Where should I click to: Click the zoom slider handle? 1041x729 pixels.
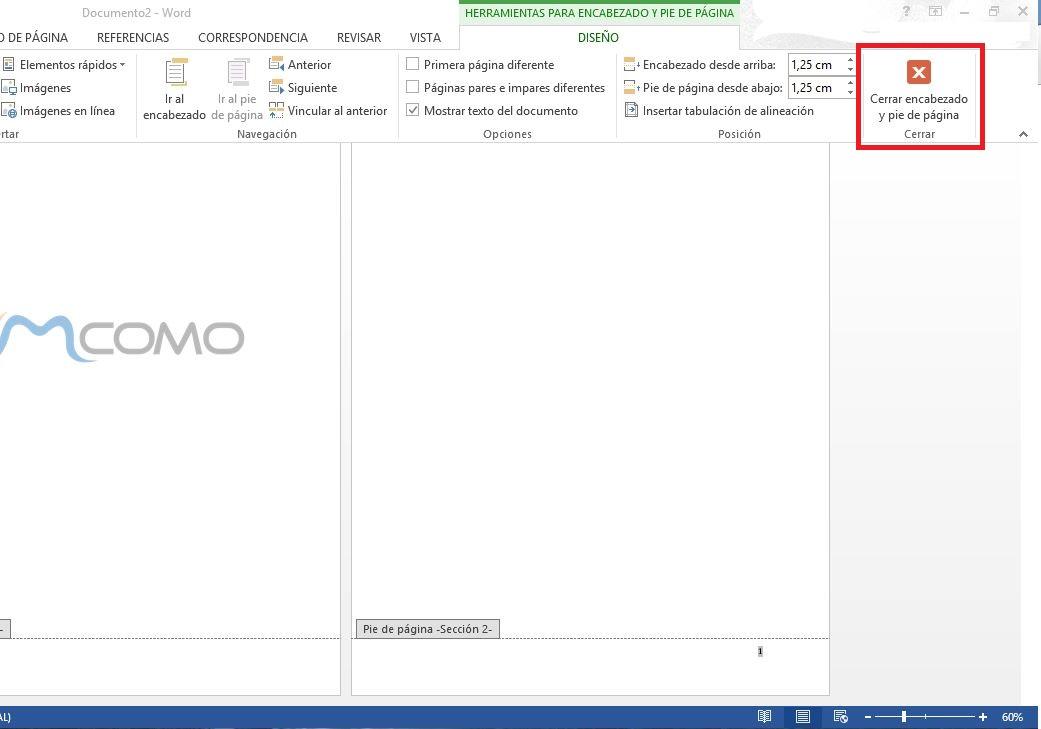[904, 717]
